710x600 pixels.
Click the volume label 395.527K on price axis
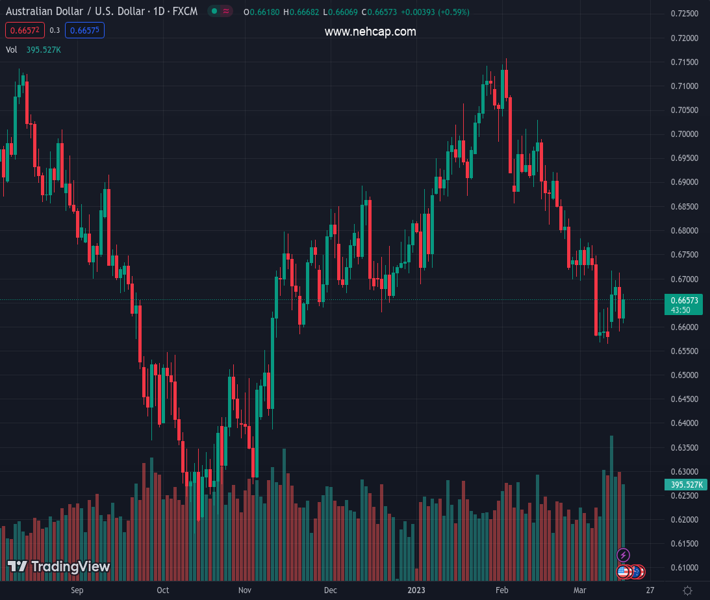pos(683,485)
